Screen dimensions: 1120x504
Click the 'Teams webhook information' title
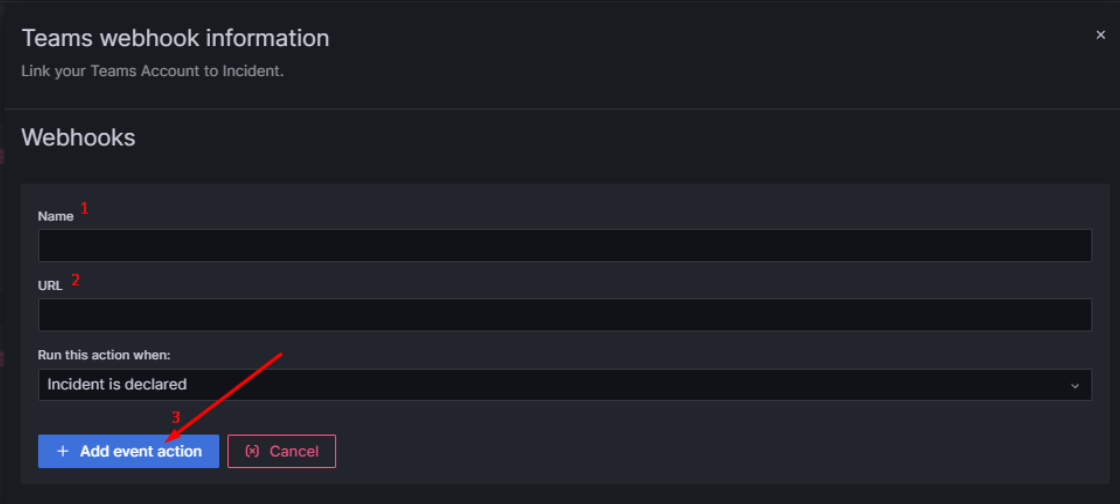(x=175, y=38)
